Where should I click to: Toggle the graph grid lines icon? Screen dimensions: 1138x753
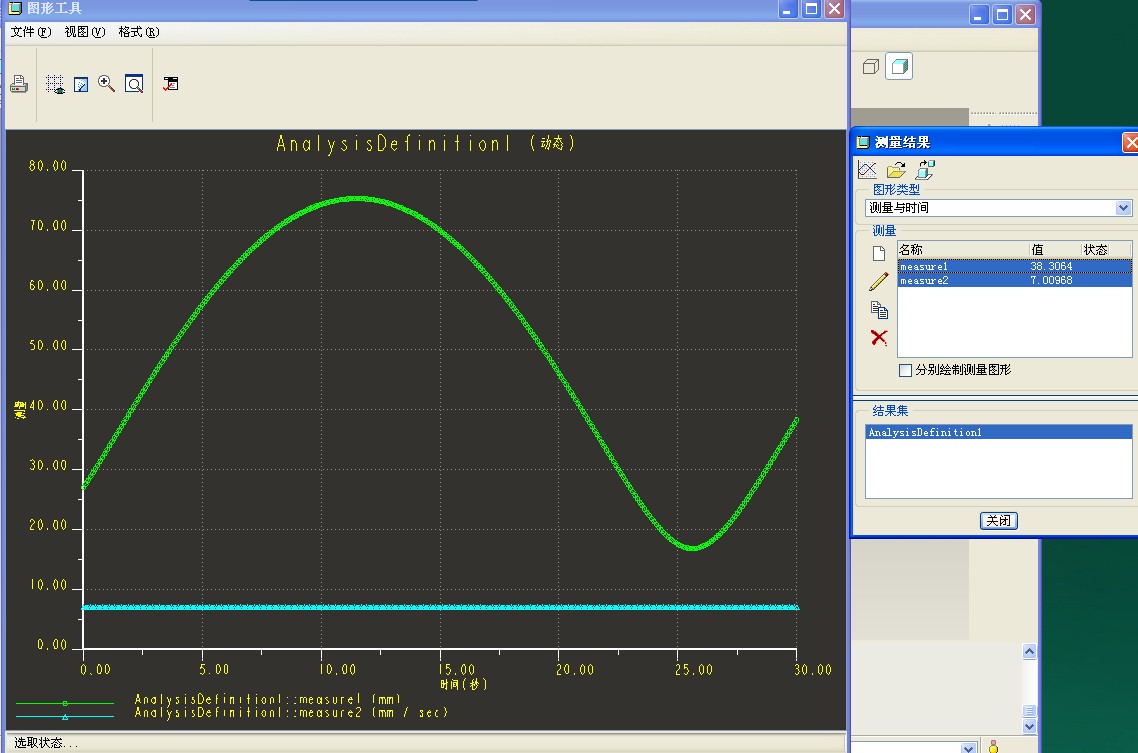55,84
